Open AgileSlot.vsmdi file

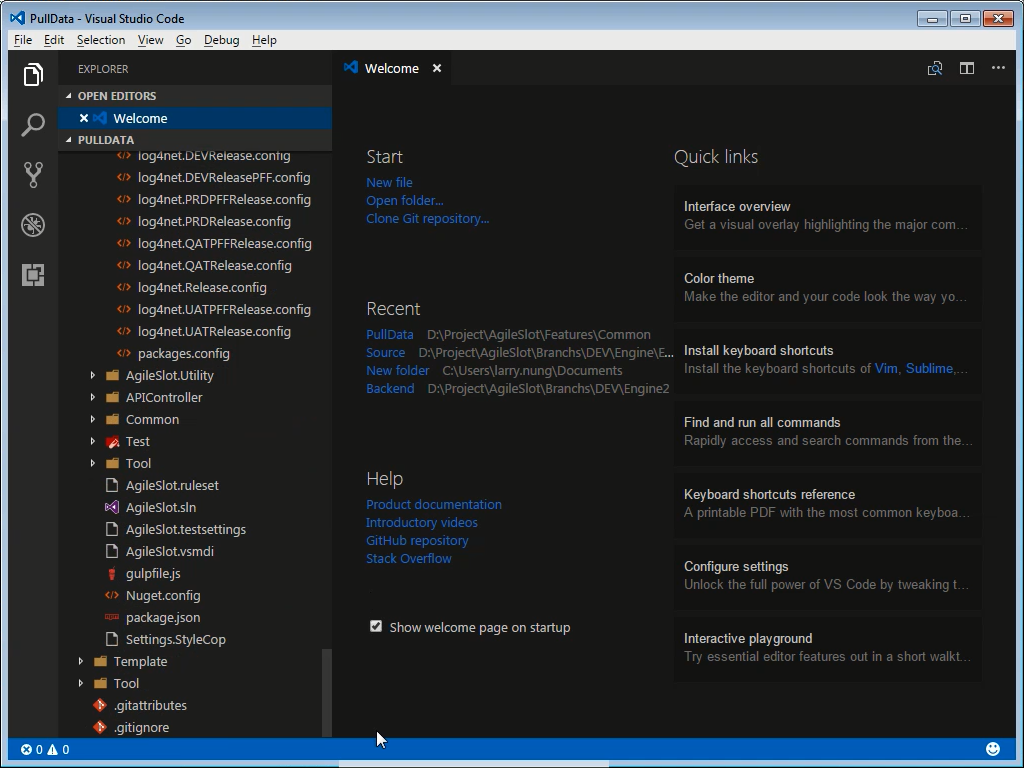coord(169,551)
